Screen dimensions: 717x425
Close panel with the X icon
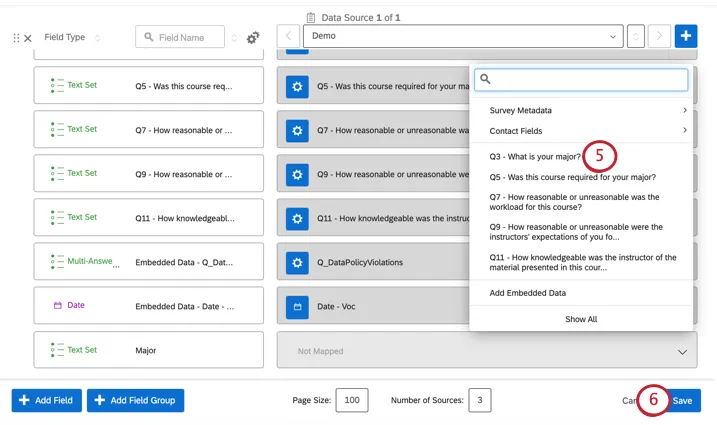point(28,38)
